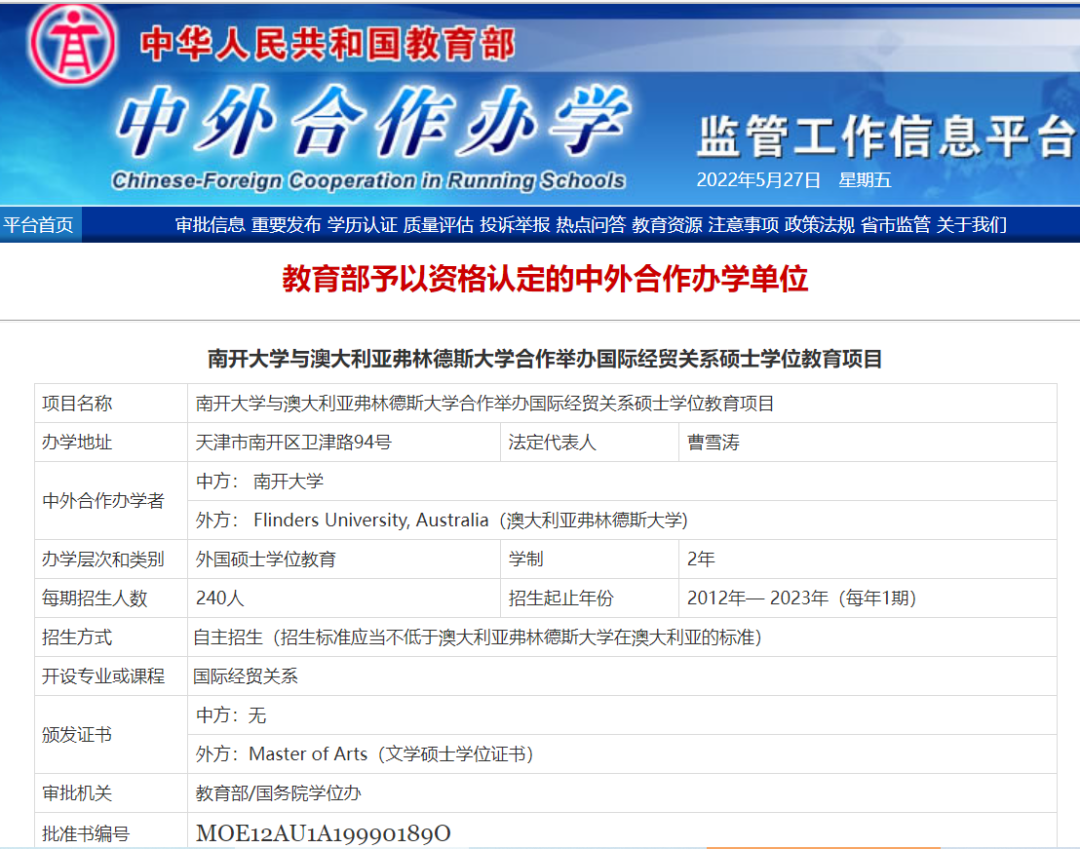
Task: Click the Flinders University, Australia cell
Action: tap(622, 520)
